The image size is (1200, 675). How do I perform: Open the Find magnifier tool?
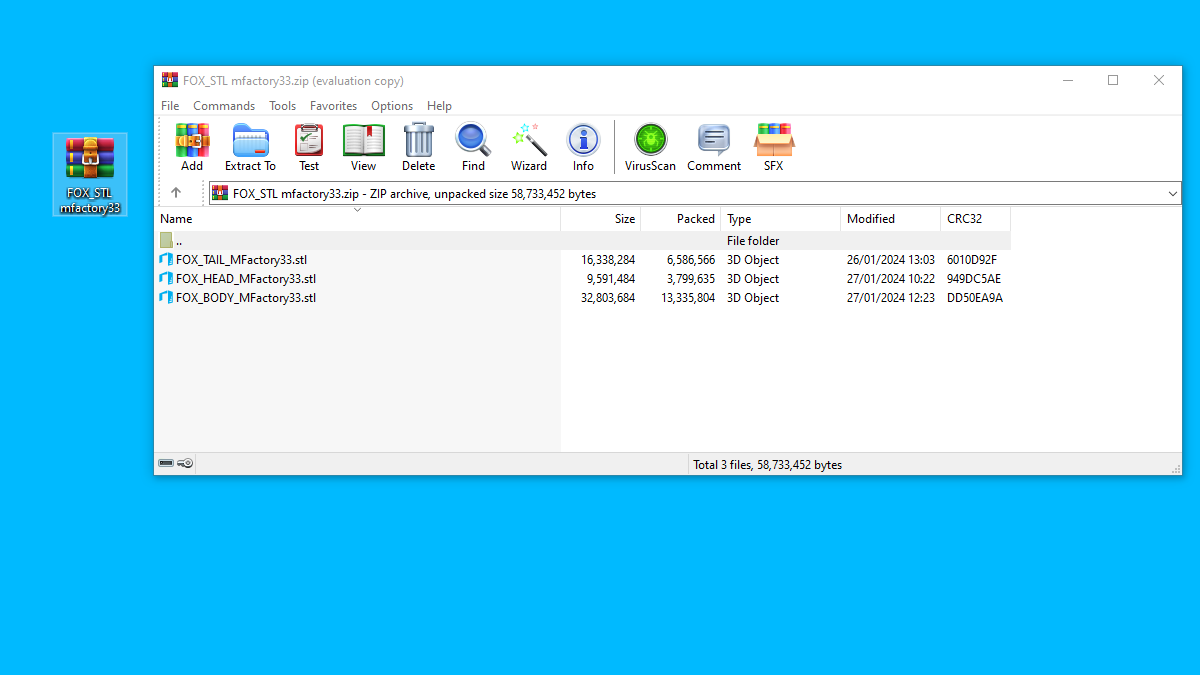pos(473,147)
